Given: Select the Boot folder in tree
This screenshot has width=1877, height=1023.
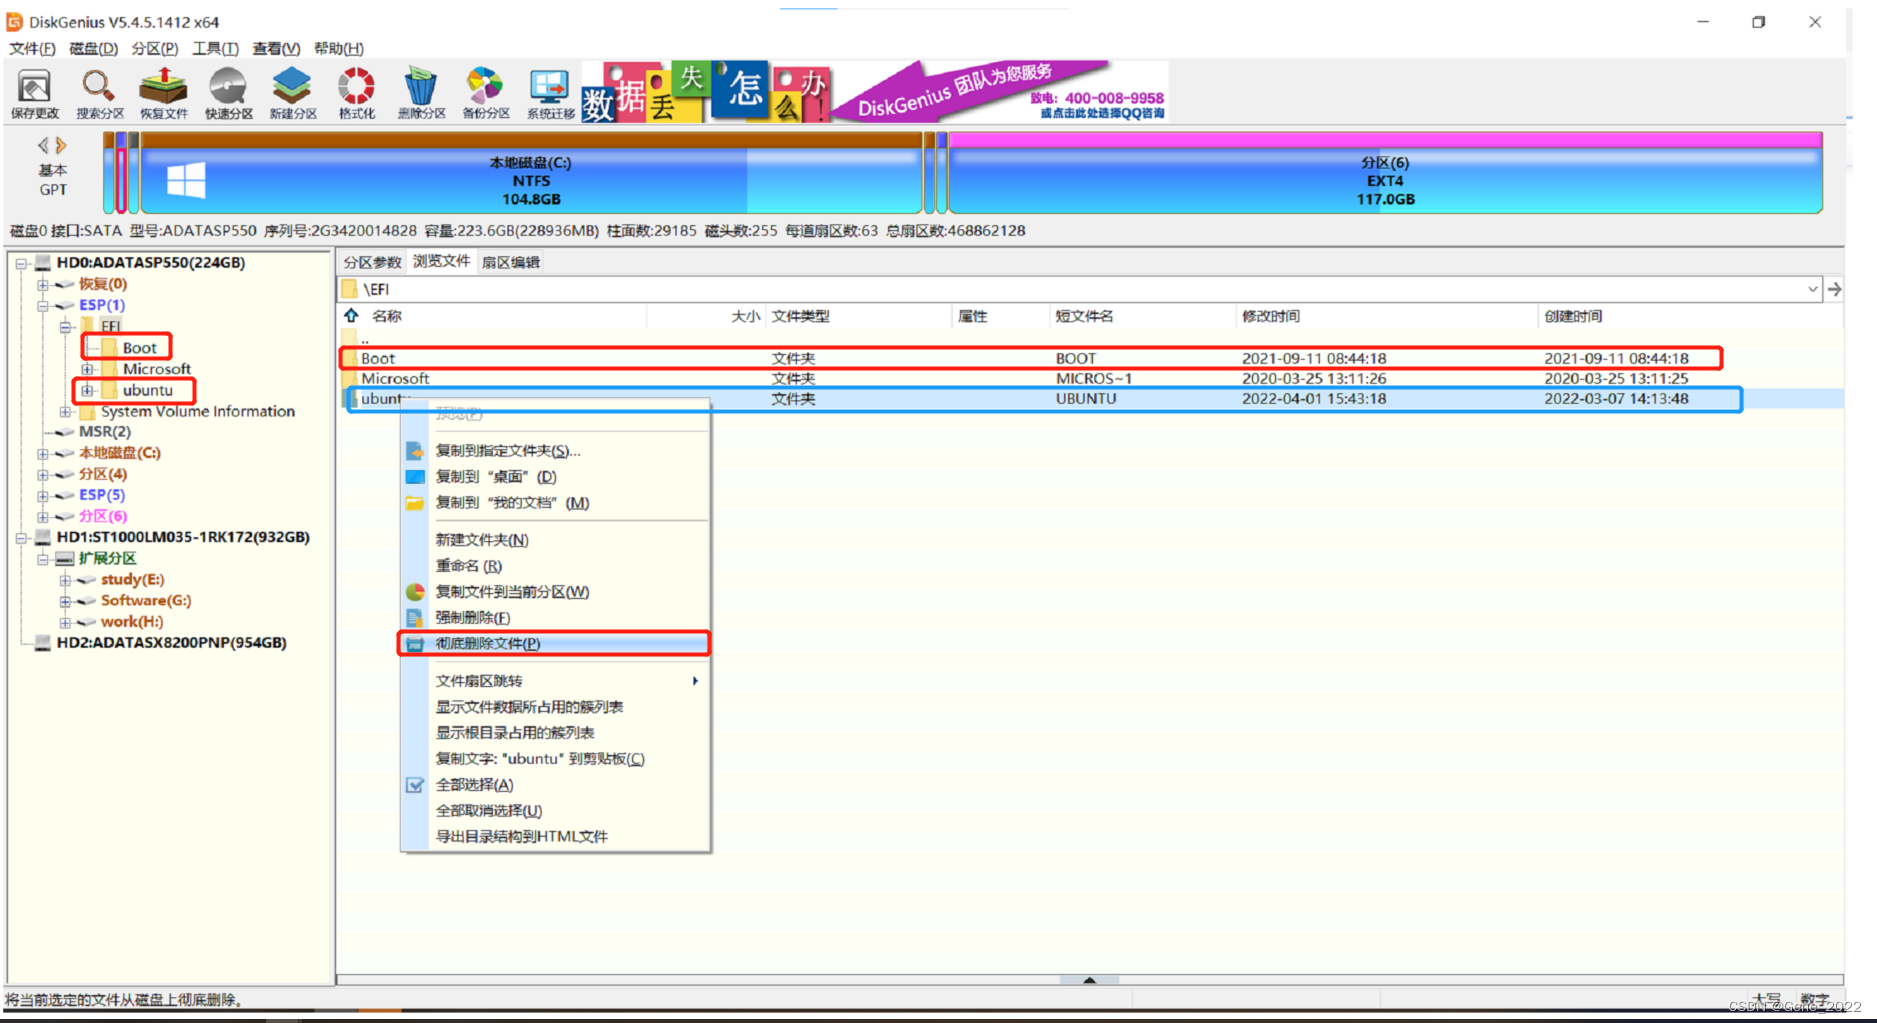Looking at the screenshot, I should pos(139,348).
